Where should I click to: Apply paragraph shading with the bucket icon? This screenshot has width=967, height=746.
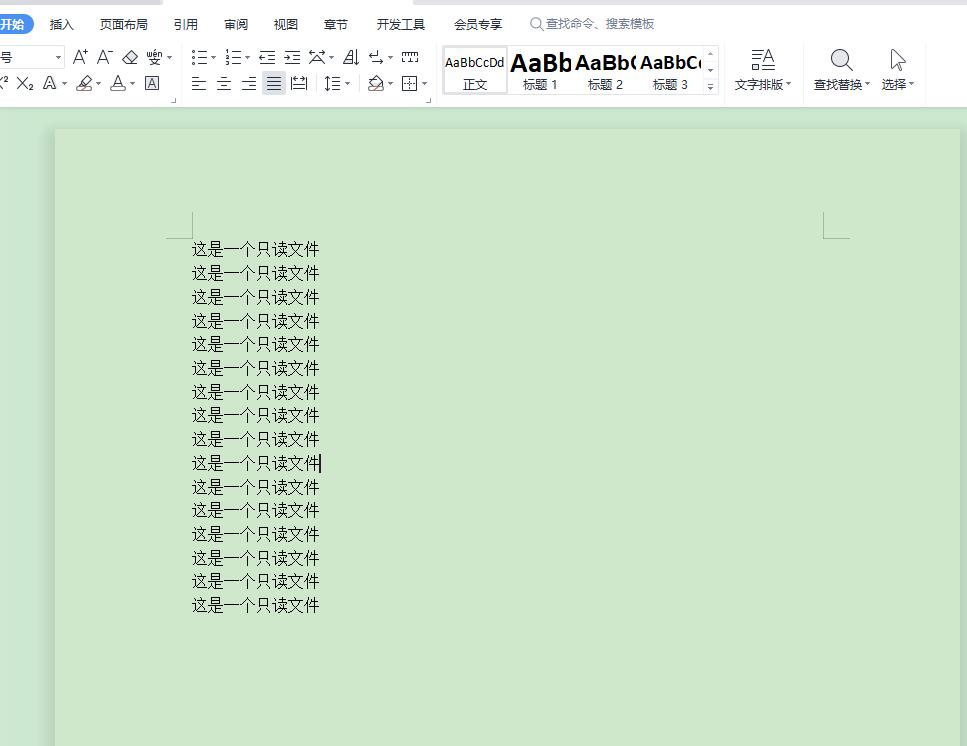coord(376,83)
